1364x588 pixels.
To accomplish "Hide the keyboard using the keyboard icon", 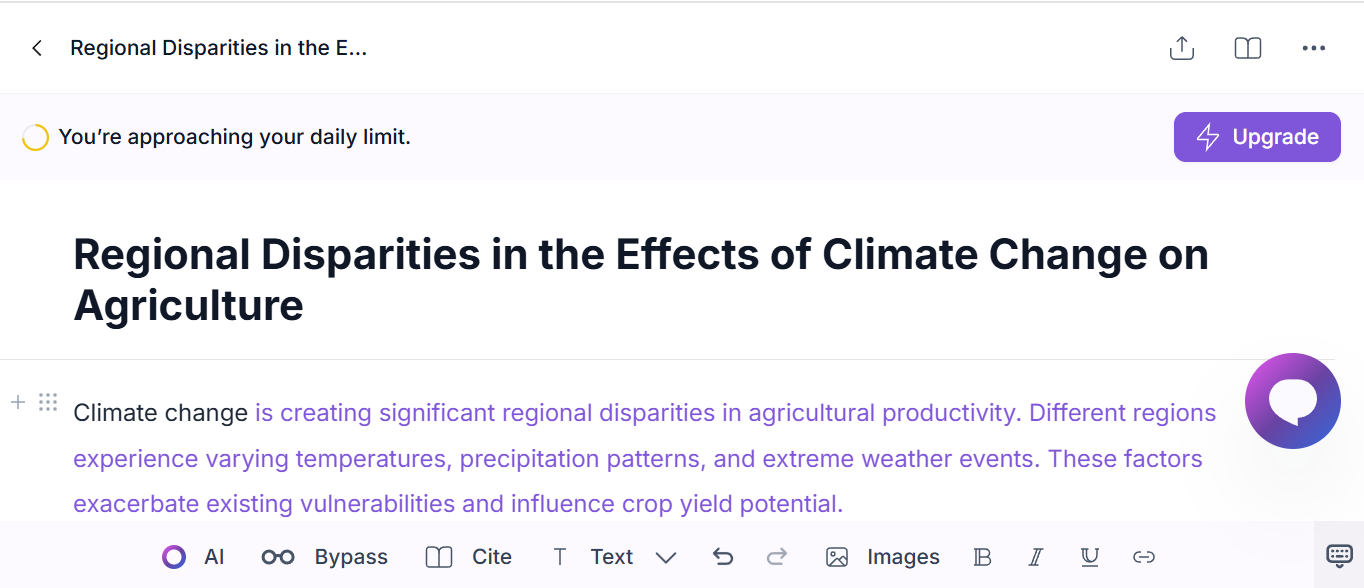I will (1339, 555).
